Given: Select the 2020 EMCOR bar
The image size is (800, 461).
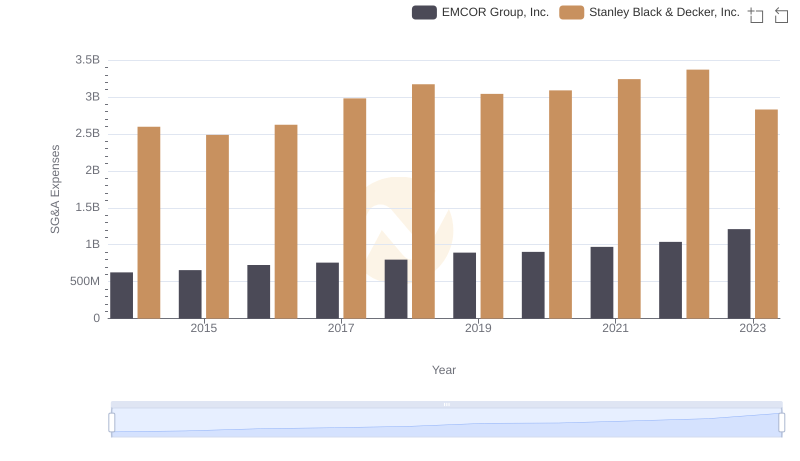Looking at the screenshot, I should (x=533, y=285).
